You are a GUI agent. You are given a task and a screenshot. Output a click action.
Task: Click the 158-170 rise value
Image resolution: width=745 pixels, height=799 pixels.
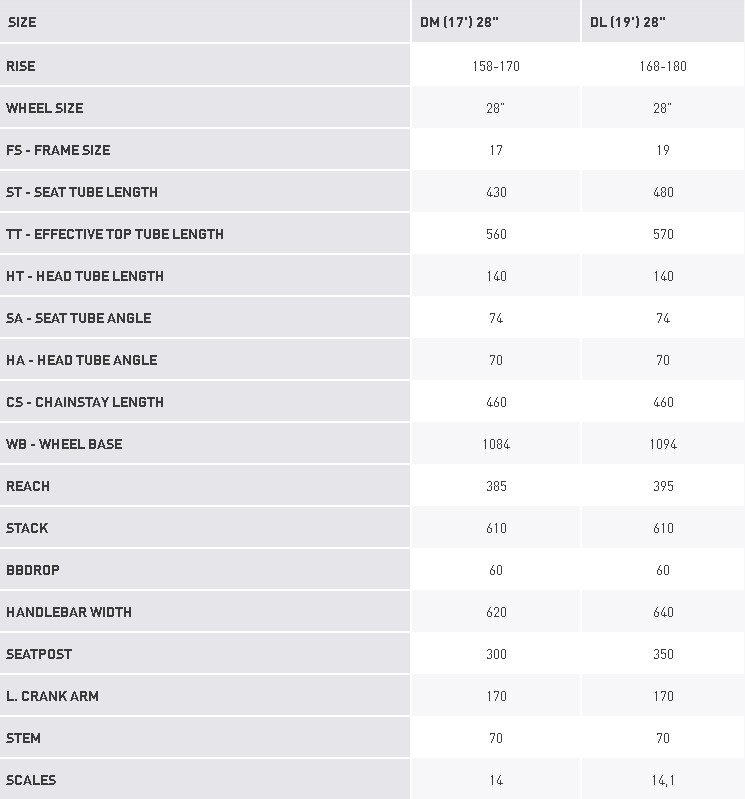pyautogui.click(x=496, y=66)
